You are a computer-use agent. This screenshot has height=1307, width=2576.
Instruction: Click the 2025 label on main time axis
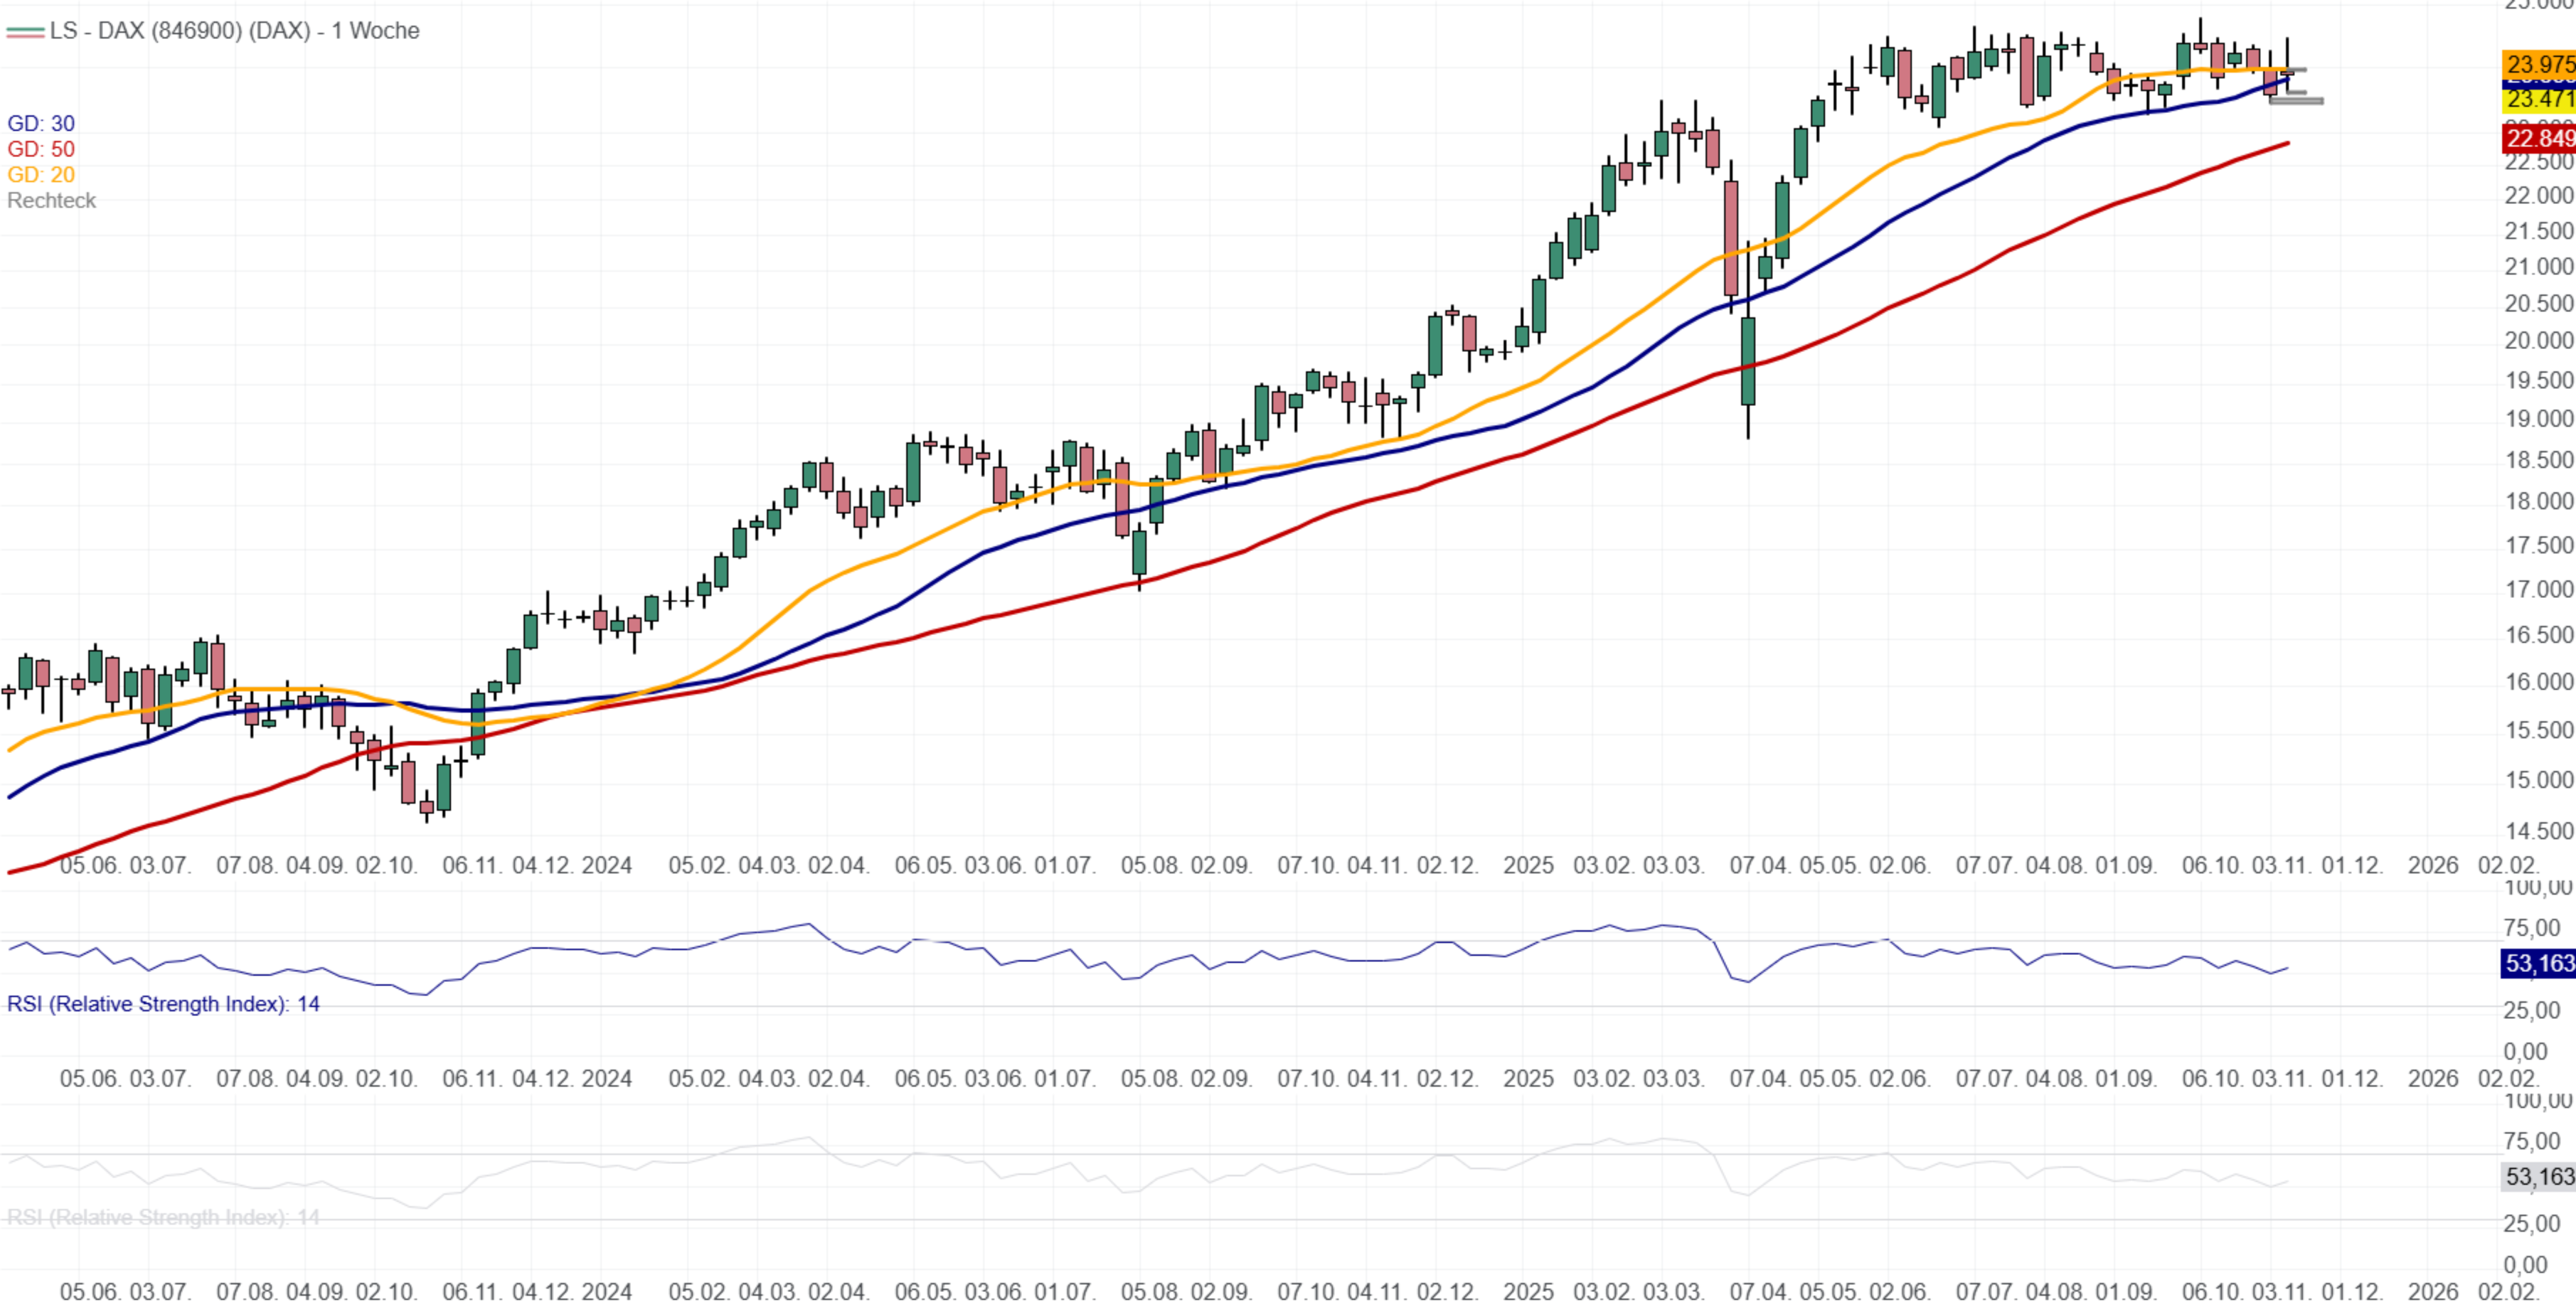click(1528, 866)
